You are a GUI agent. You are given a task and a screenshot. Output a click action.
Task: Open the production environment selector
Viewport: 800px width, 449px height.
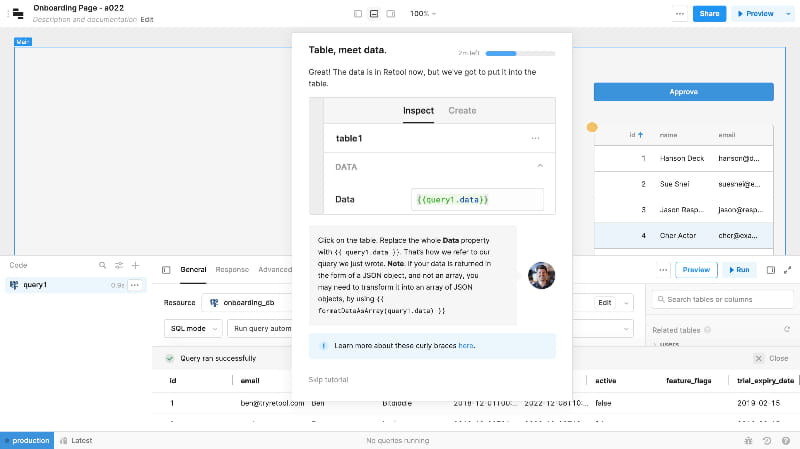27,440
